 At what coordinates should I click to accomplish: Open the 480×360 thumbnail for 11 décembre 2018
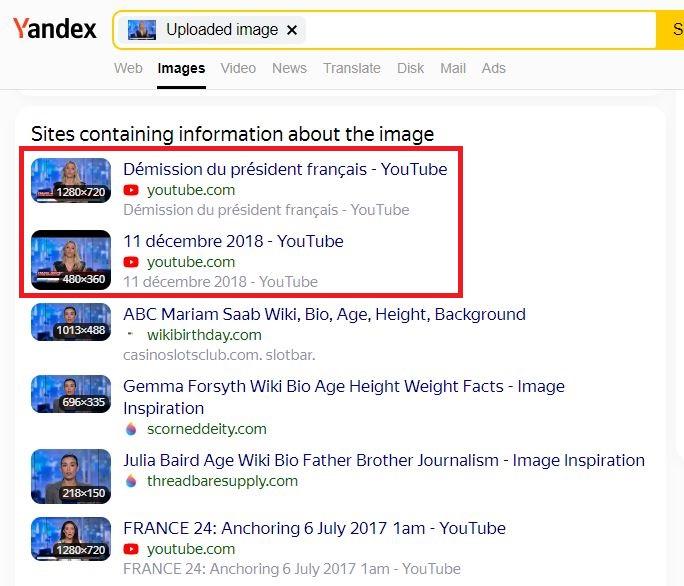[71, 260]
